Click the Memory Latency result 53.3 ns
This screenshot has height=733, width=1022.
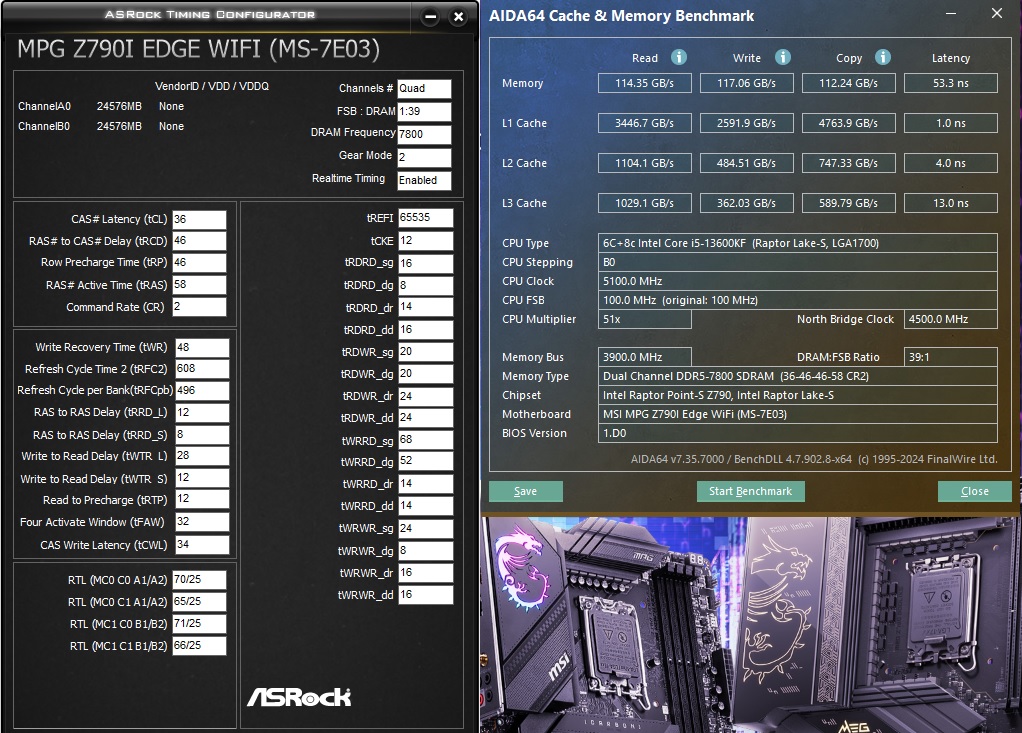[951, 83]
